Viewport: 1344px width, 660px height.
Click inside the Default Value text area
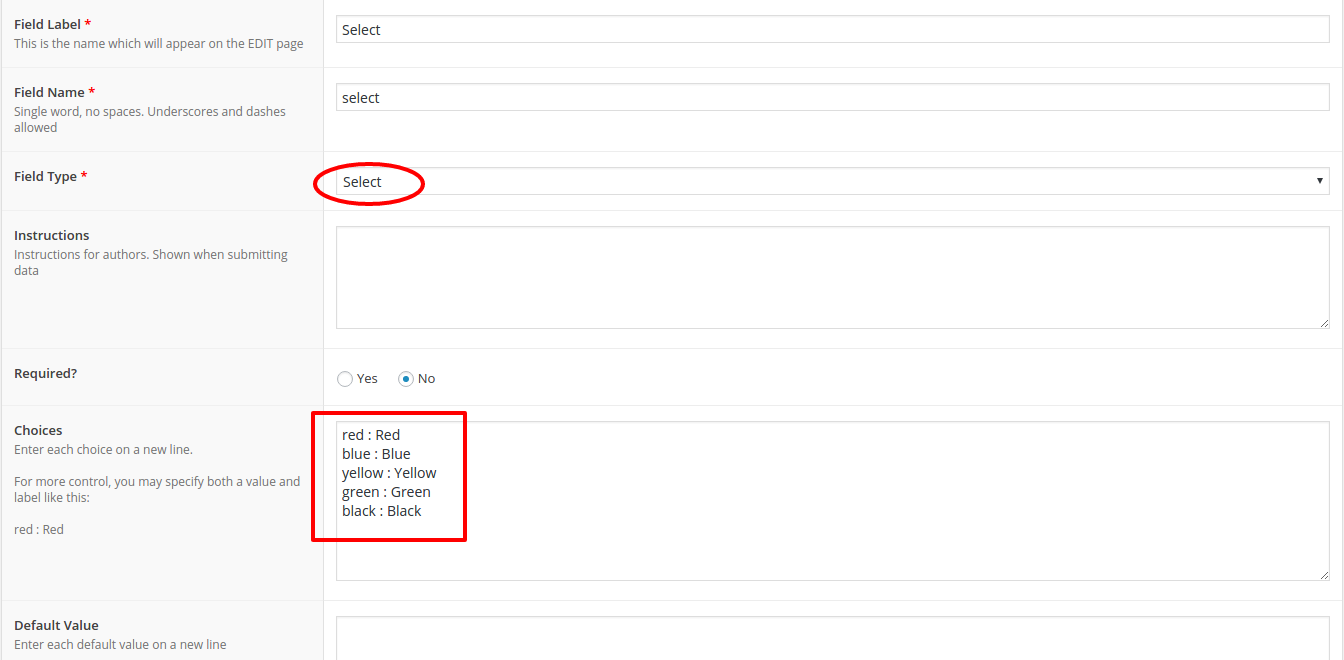832,638
